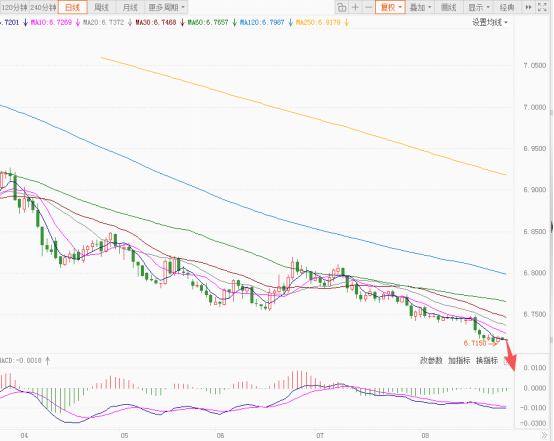The width and height of the screenshot is (554, 441).
Task: Switch to 120分钟 period
Action: (x=14, y=7)
